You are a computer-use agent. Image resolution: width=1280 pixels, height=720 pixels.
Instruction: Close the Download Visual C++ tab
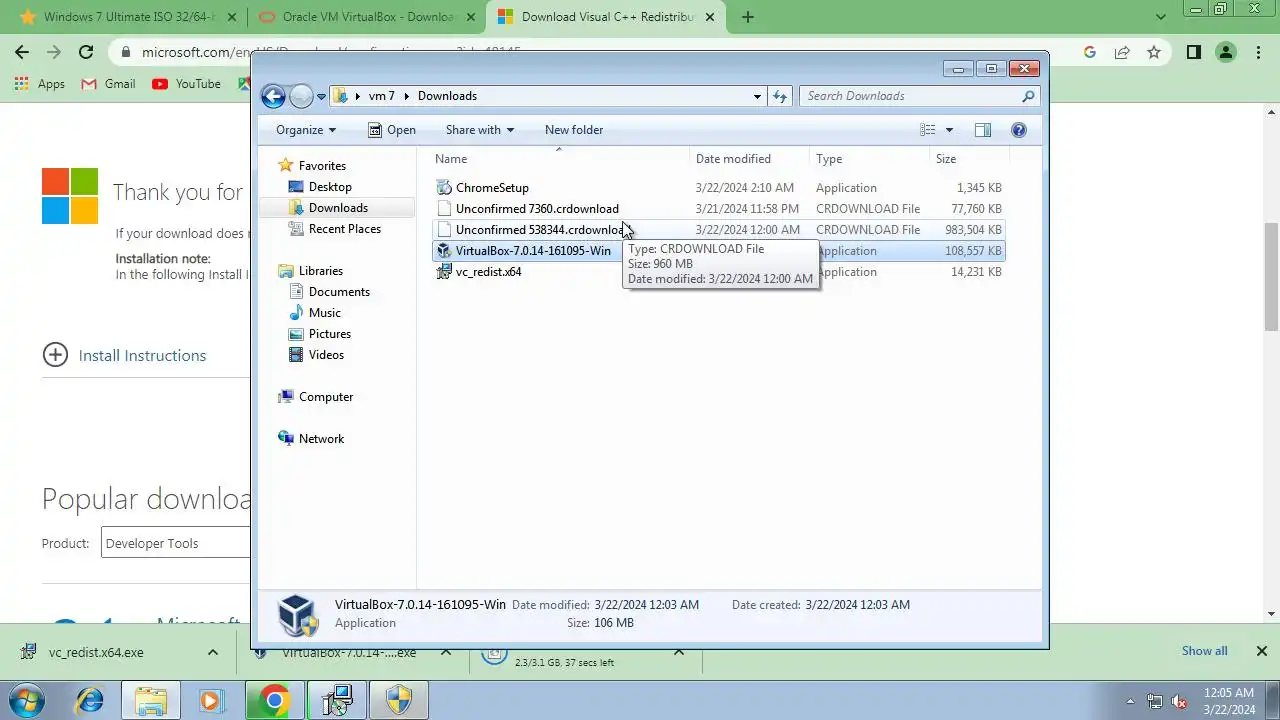click(x=711, y=17)
